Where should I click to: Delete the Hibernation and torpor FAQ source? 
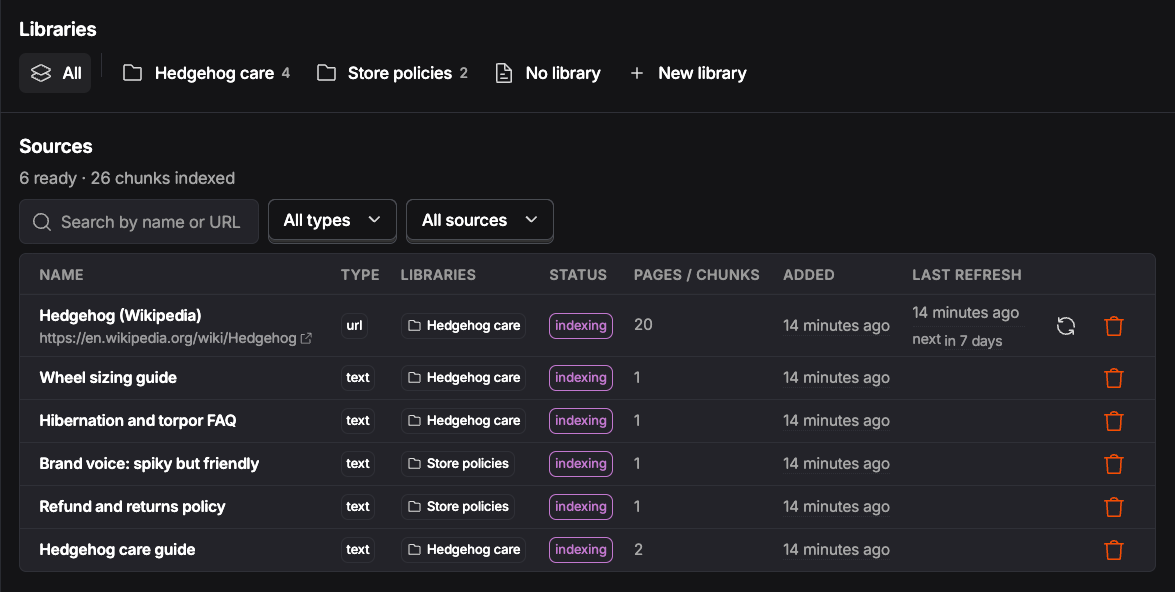1114,421
